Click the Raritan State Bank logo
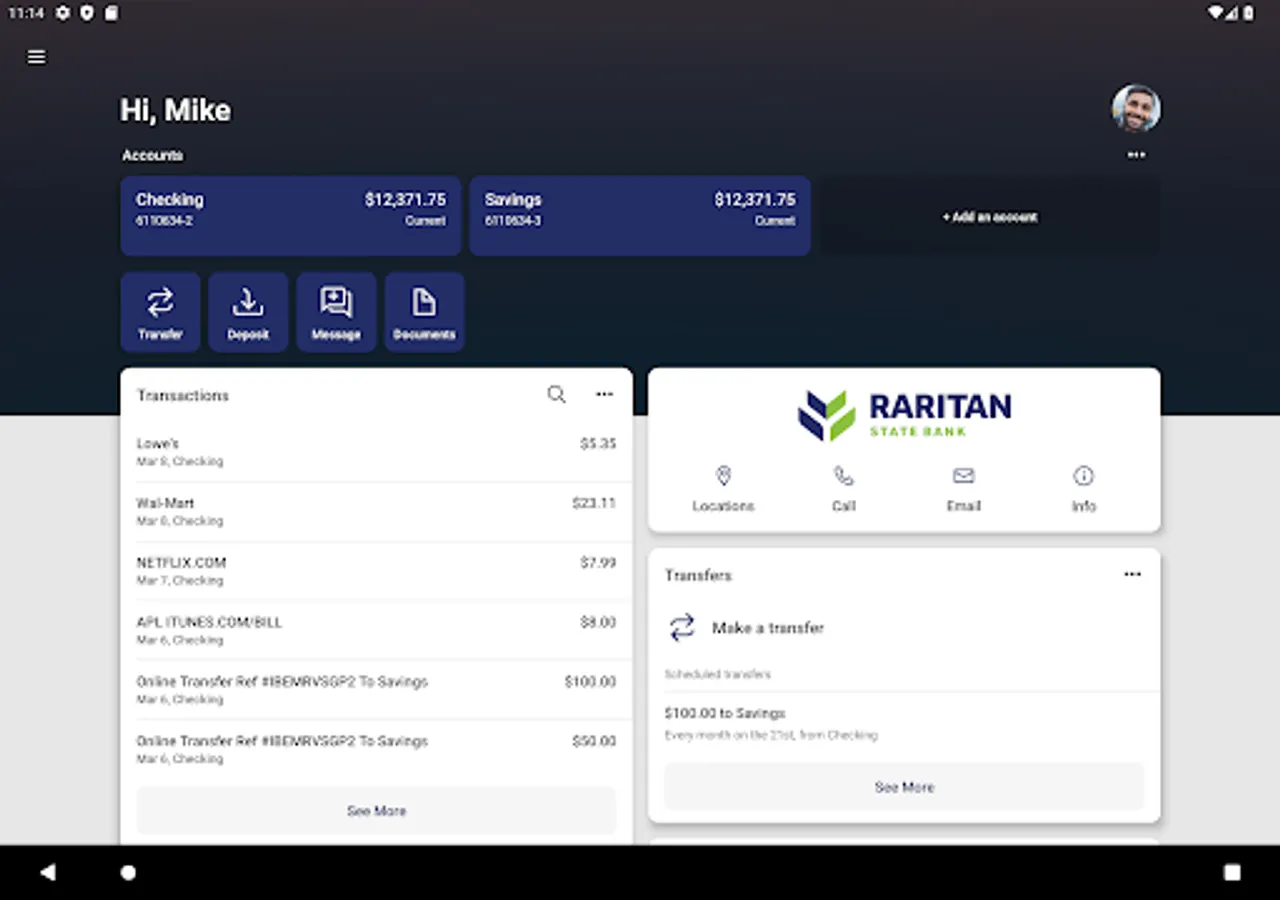The image size is (1280, 900). (904, 415)
